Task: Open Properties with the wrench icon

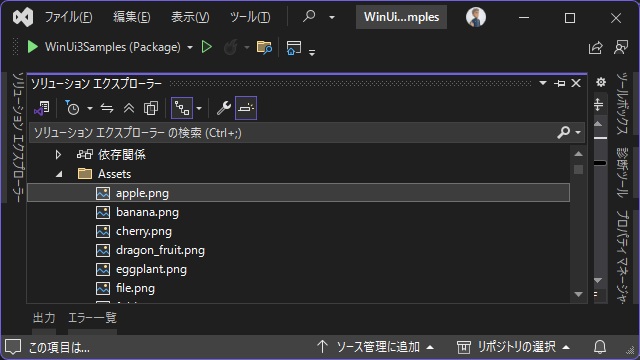Action: point(224,108)
